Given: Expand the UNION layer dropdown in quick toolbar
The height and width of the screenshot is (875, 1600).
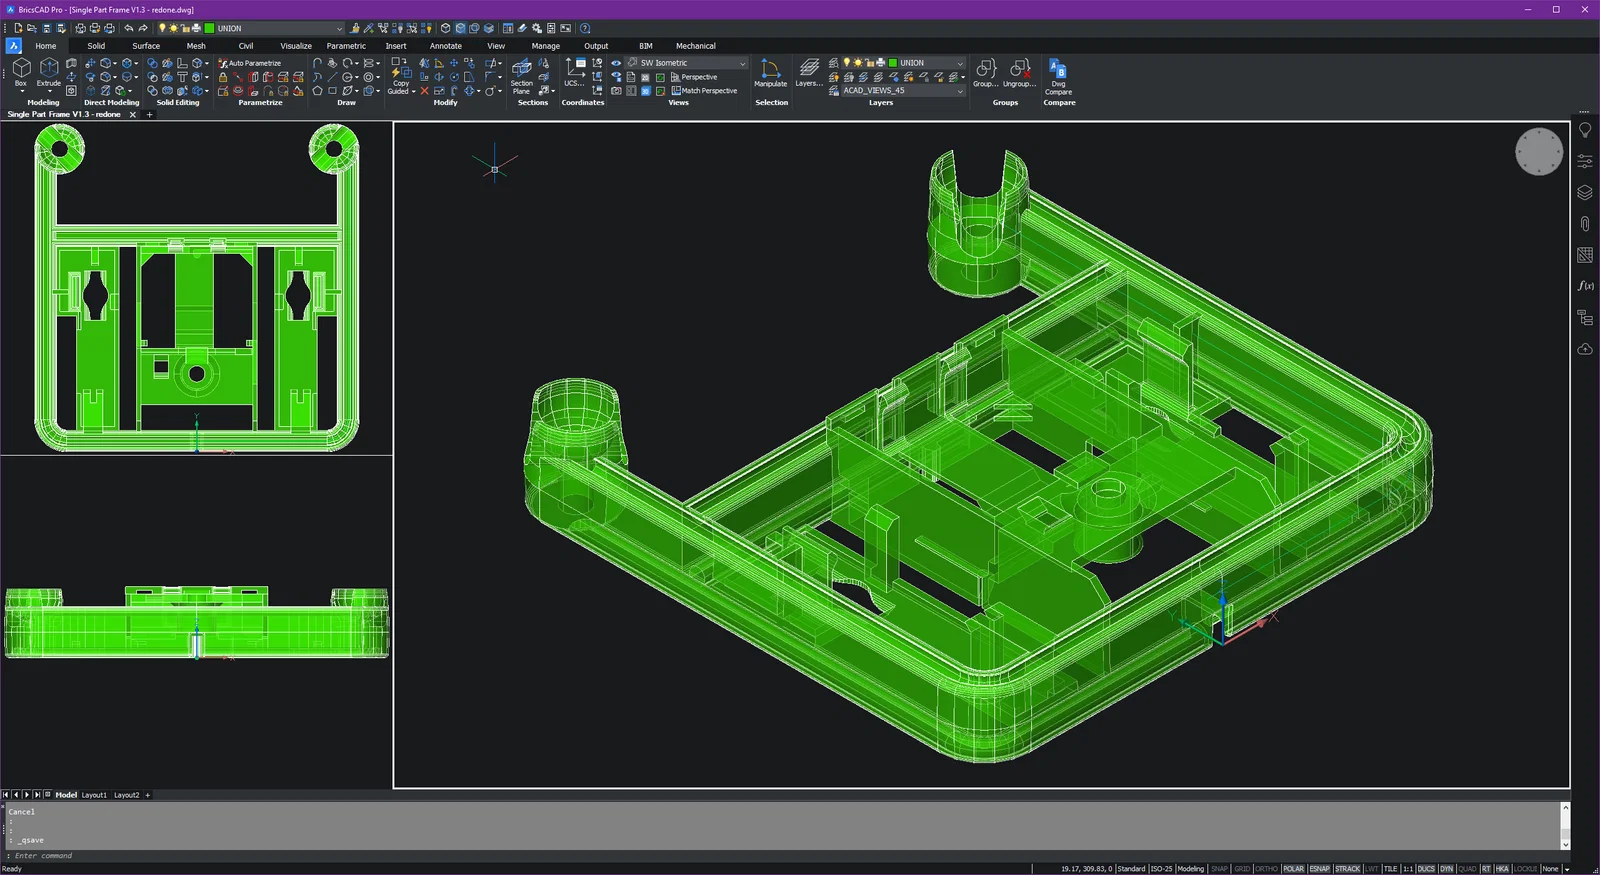Looking at the screenshot, I should pos(340,29).
